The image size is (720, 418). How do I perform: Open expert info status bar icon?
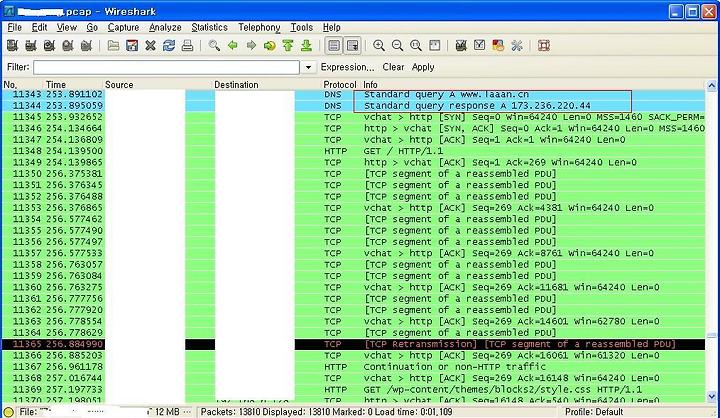tap(8, 412)
